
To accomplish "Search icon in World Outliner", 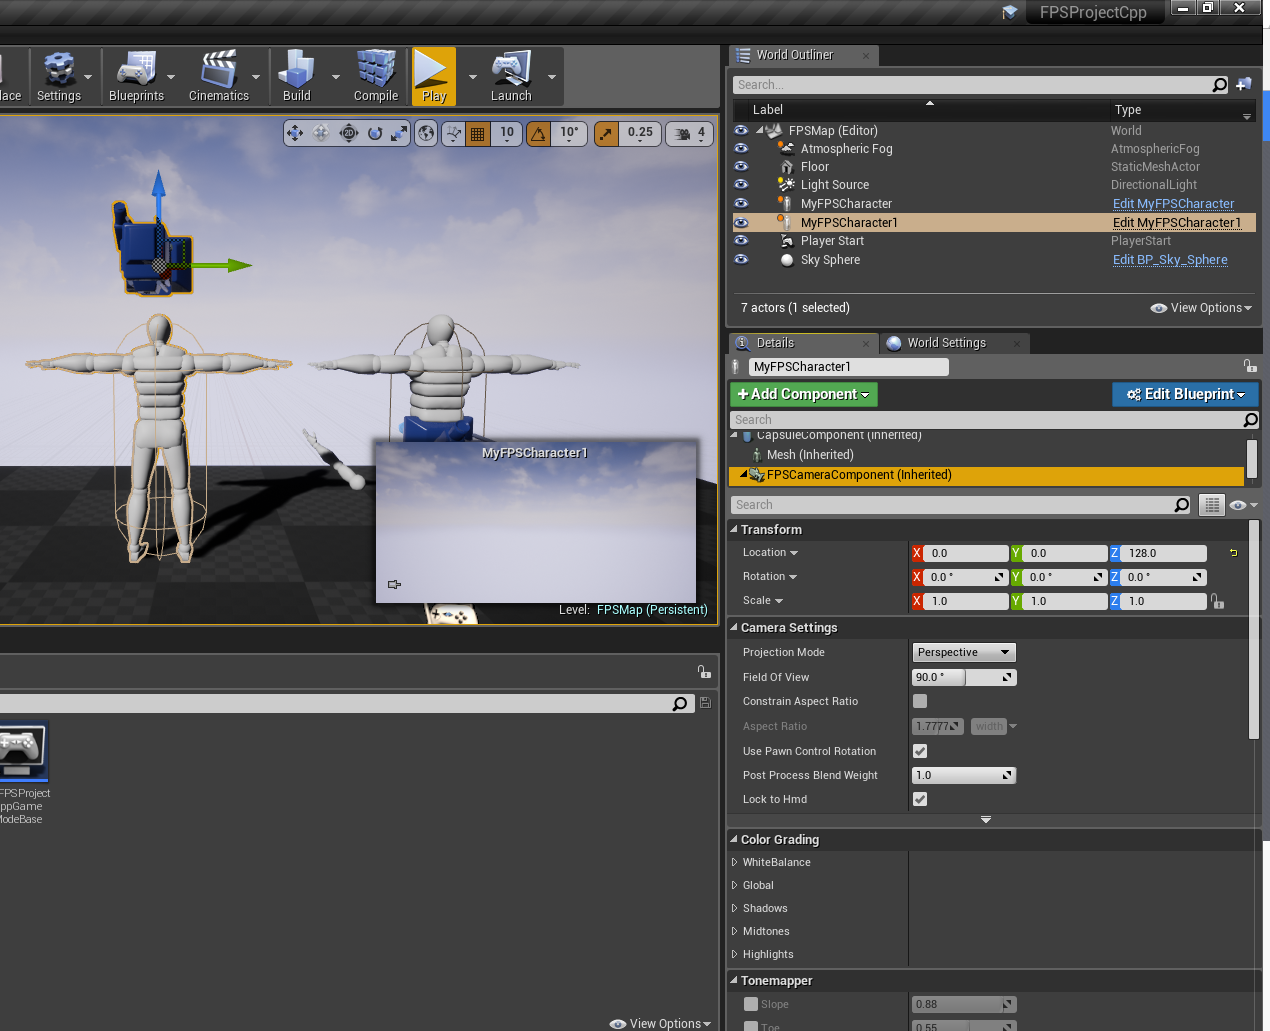I will (x=1219, y=85).
